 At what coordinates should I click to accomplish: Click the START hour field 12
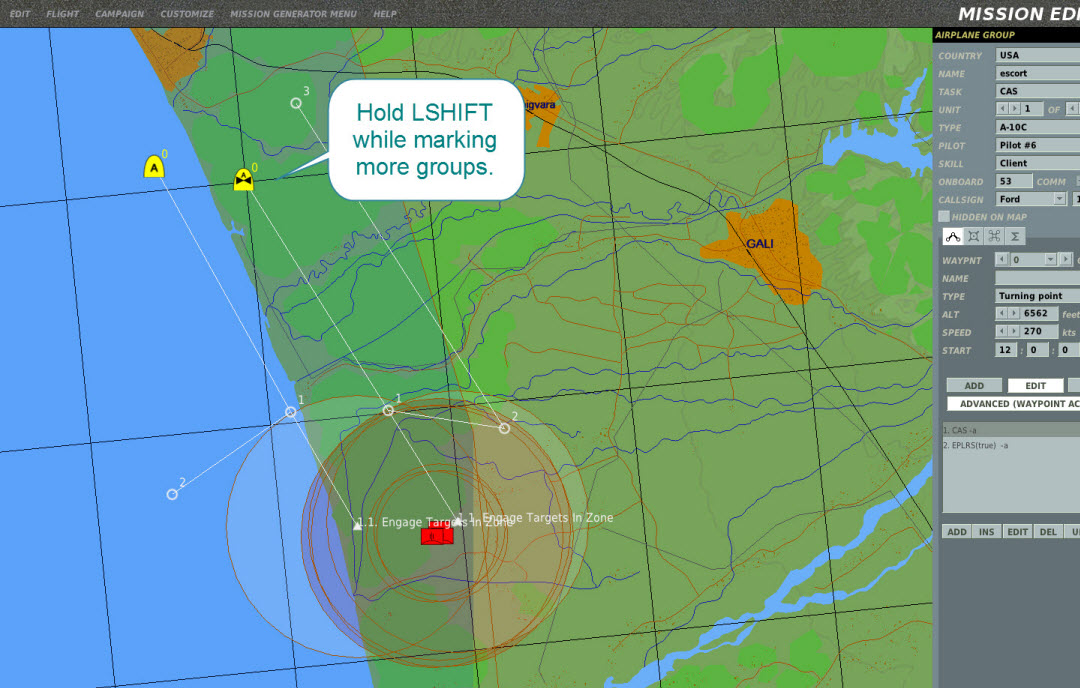point(1006,350)
